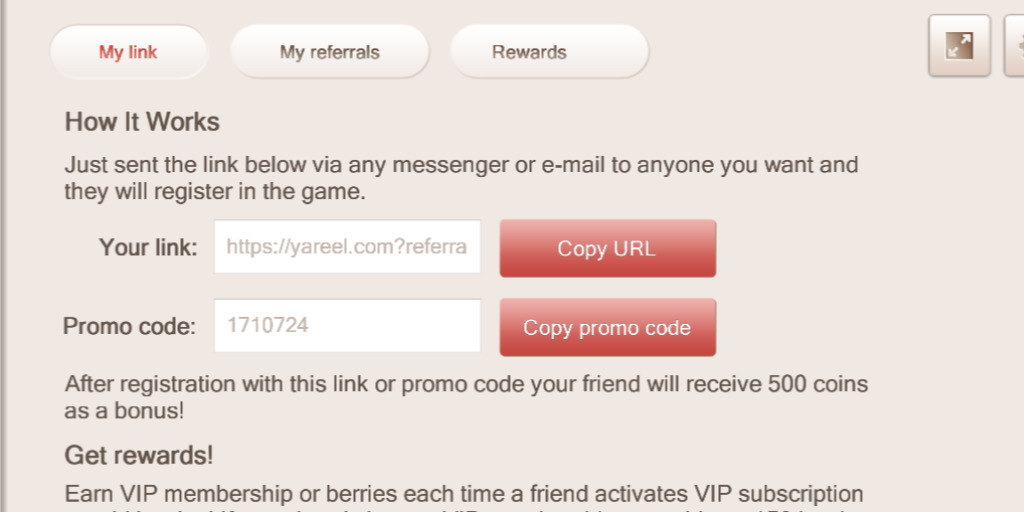Click the 'After registration with this link' text
Screen dimensions: 1024x512
point(466,384)
